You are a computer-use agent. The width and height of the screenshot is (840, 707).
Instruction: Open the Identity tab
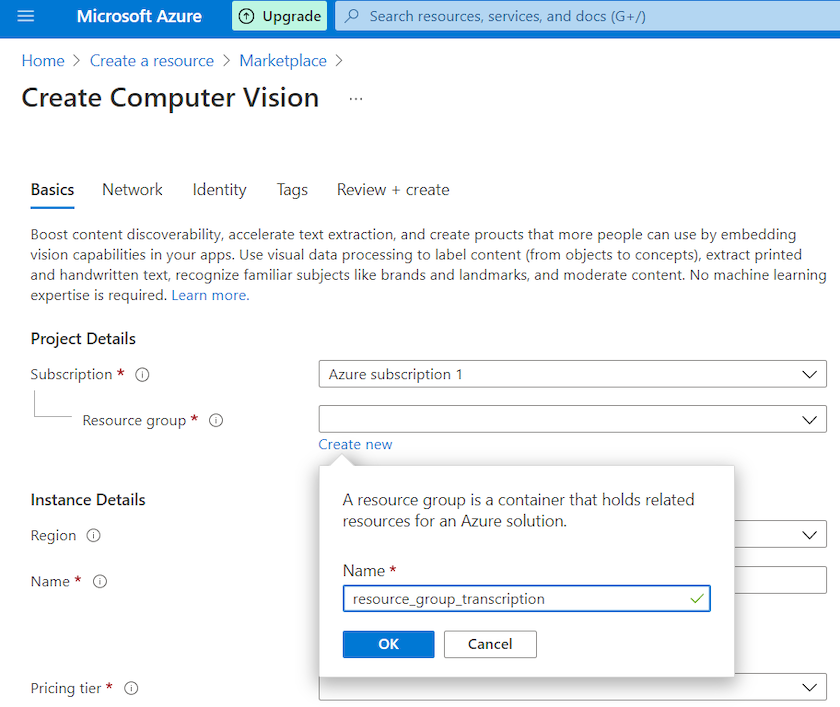219,190
